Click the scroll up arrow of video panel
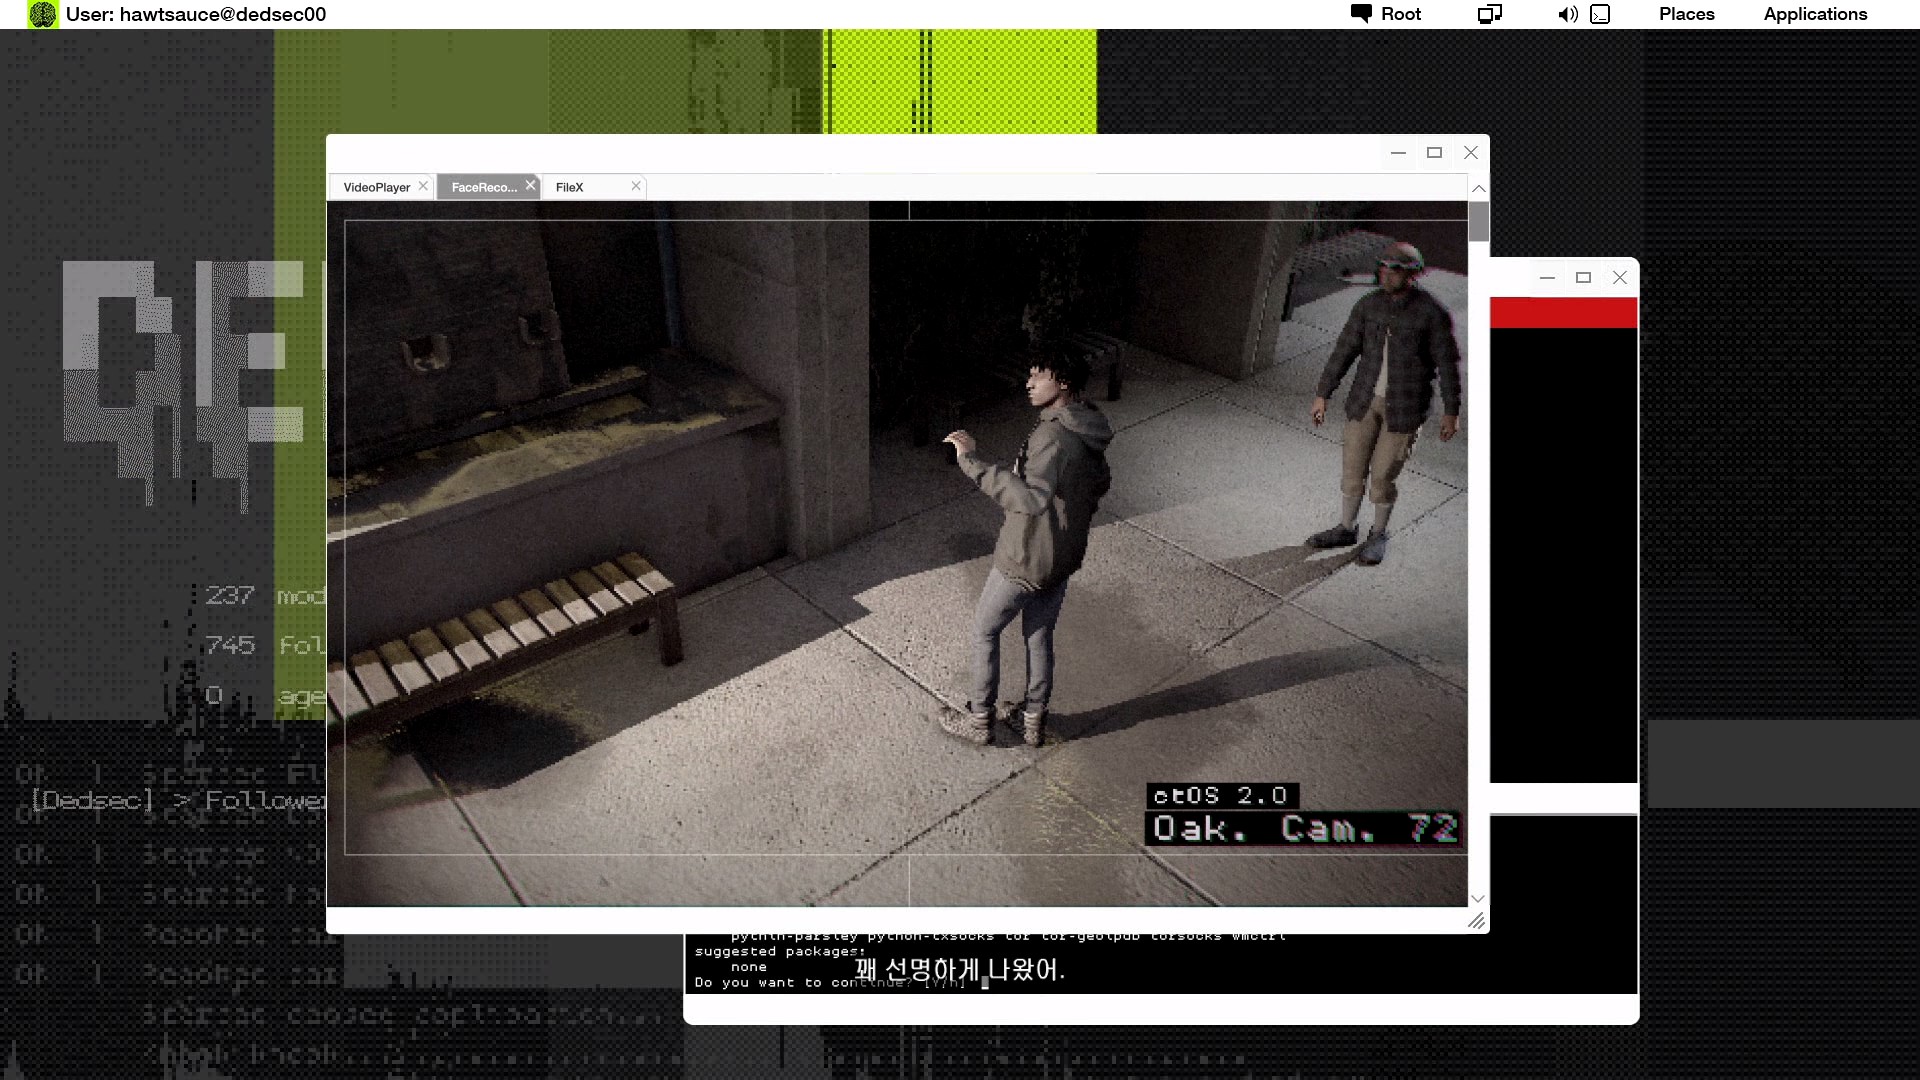The height and width of the screenshot is (1080, 1920). 1478,188
